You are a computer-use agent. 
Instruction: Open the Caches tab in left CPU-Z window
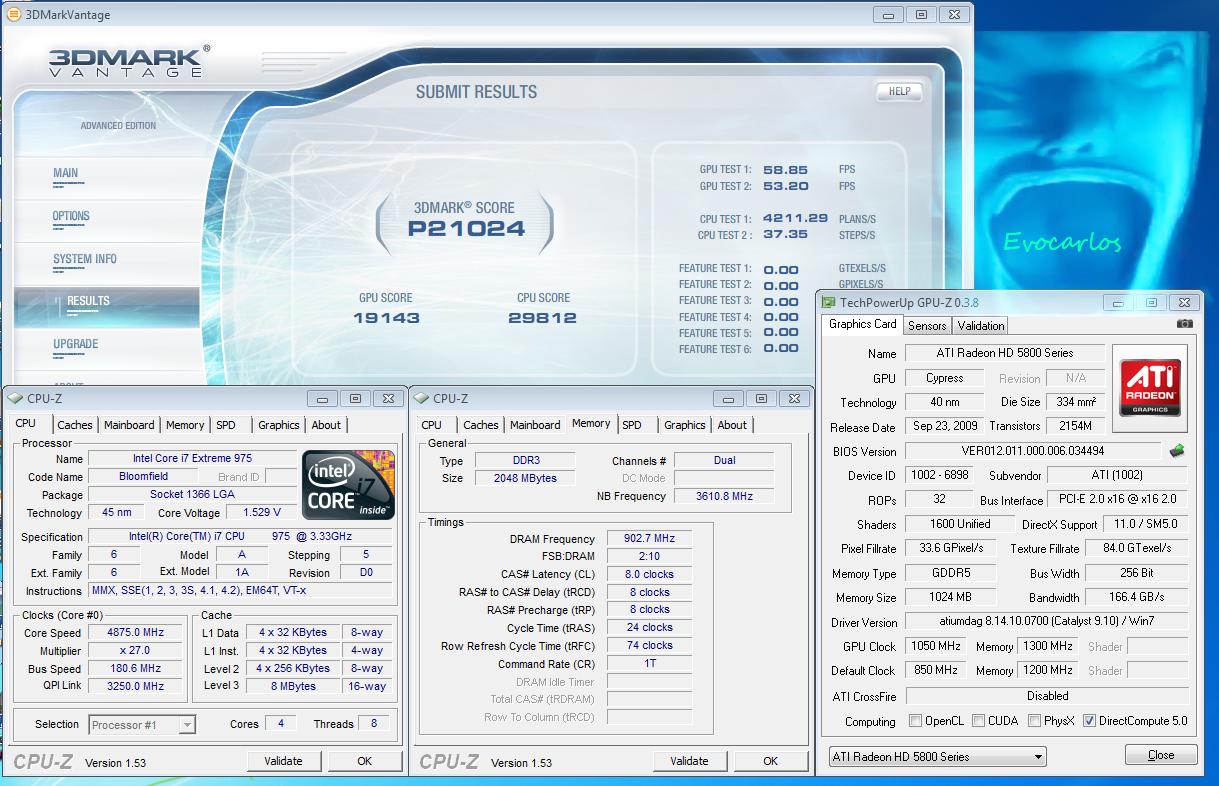tap(75, 425)
